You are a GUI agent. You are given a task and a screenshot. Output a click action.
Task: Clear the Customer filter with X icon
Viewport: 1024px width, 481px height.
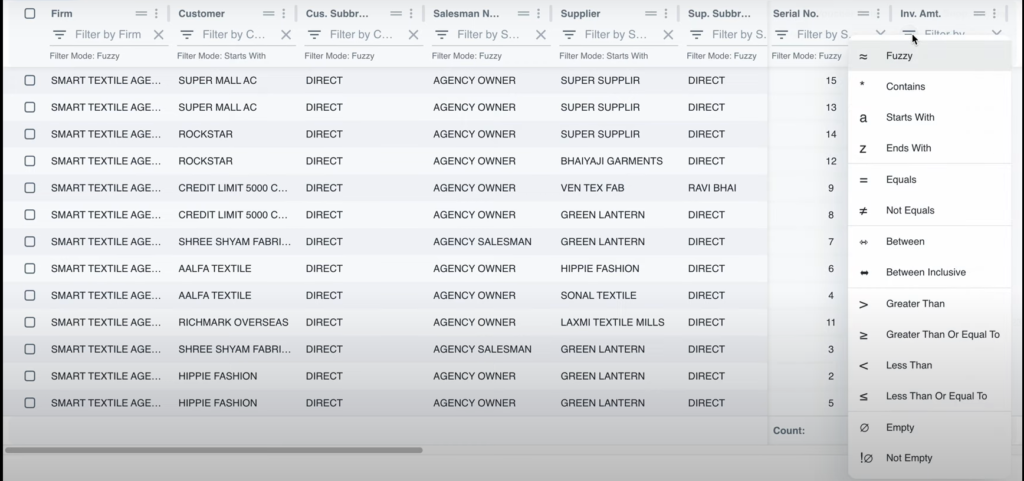point(286,35)
